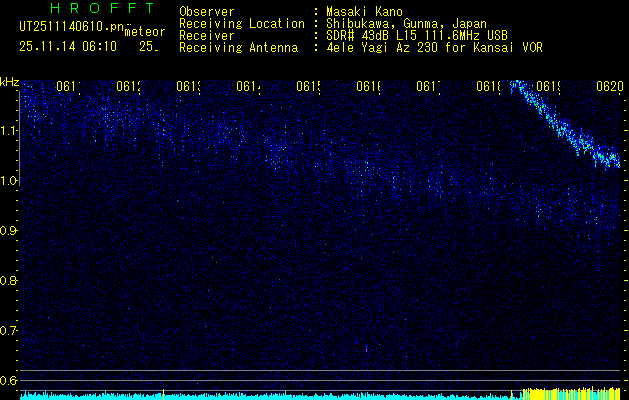Click the 1.0 kHz frequency tick
This screenshot has width=629, height=400.
pos(9,180)
